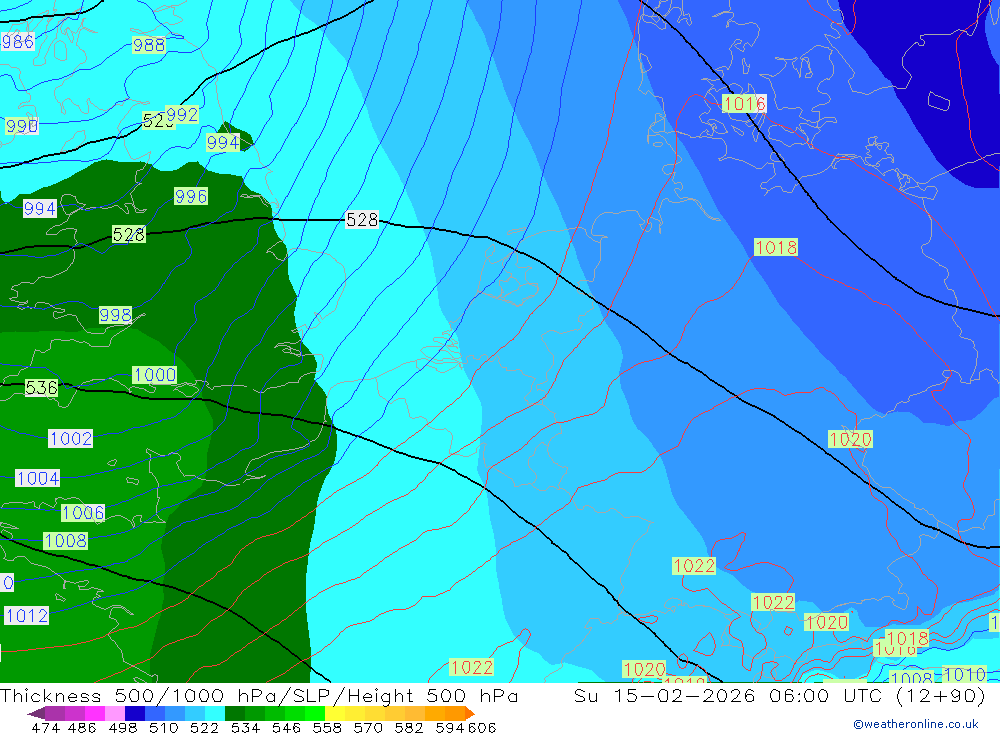Click the 1002 isobar label

(71, 439)
